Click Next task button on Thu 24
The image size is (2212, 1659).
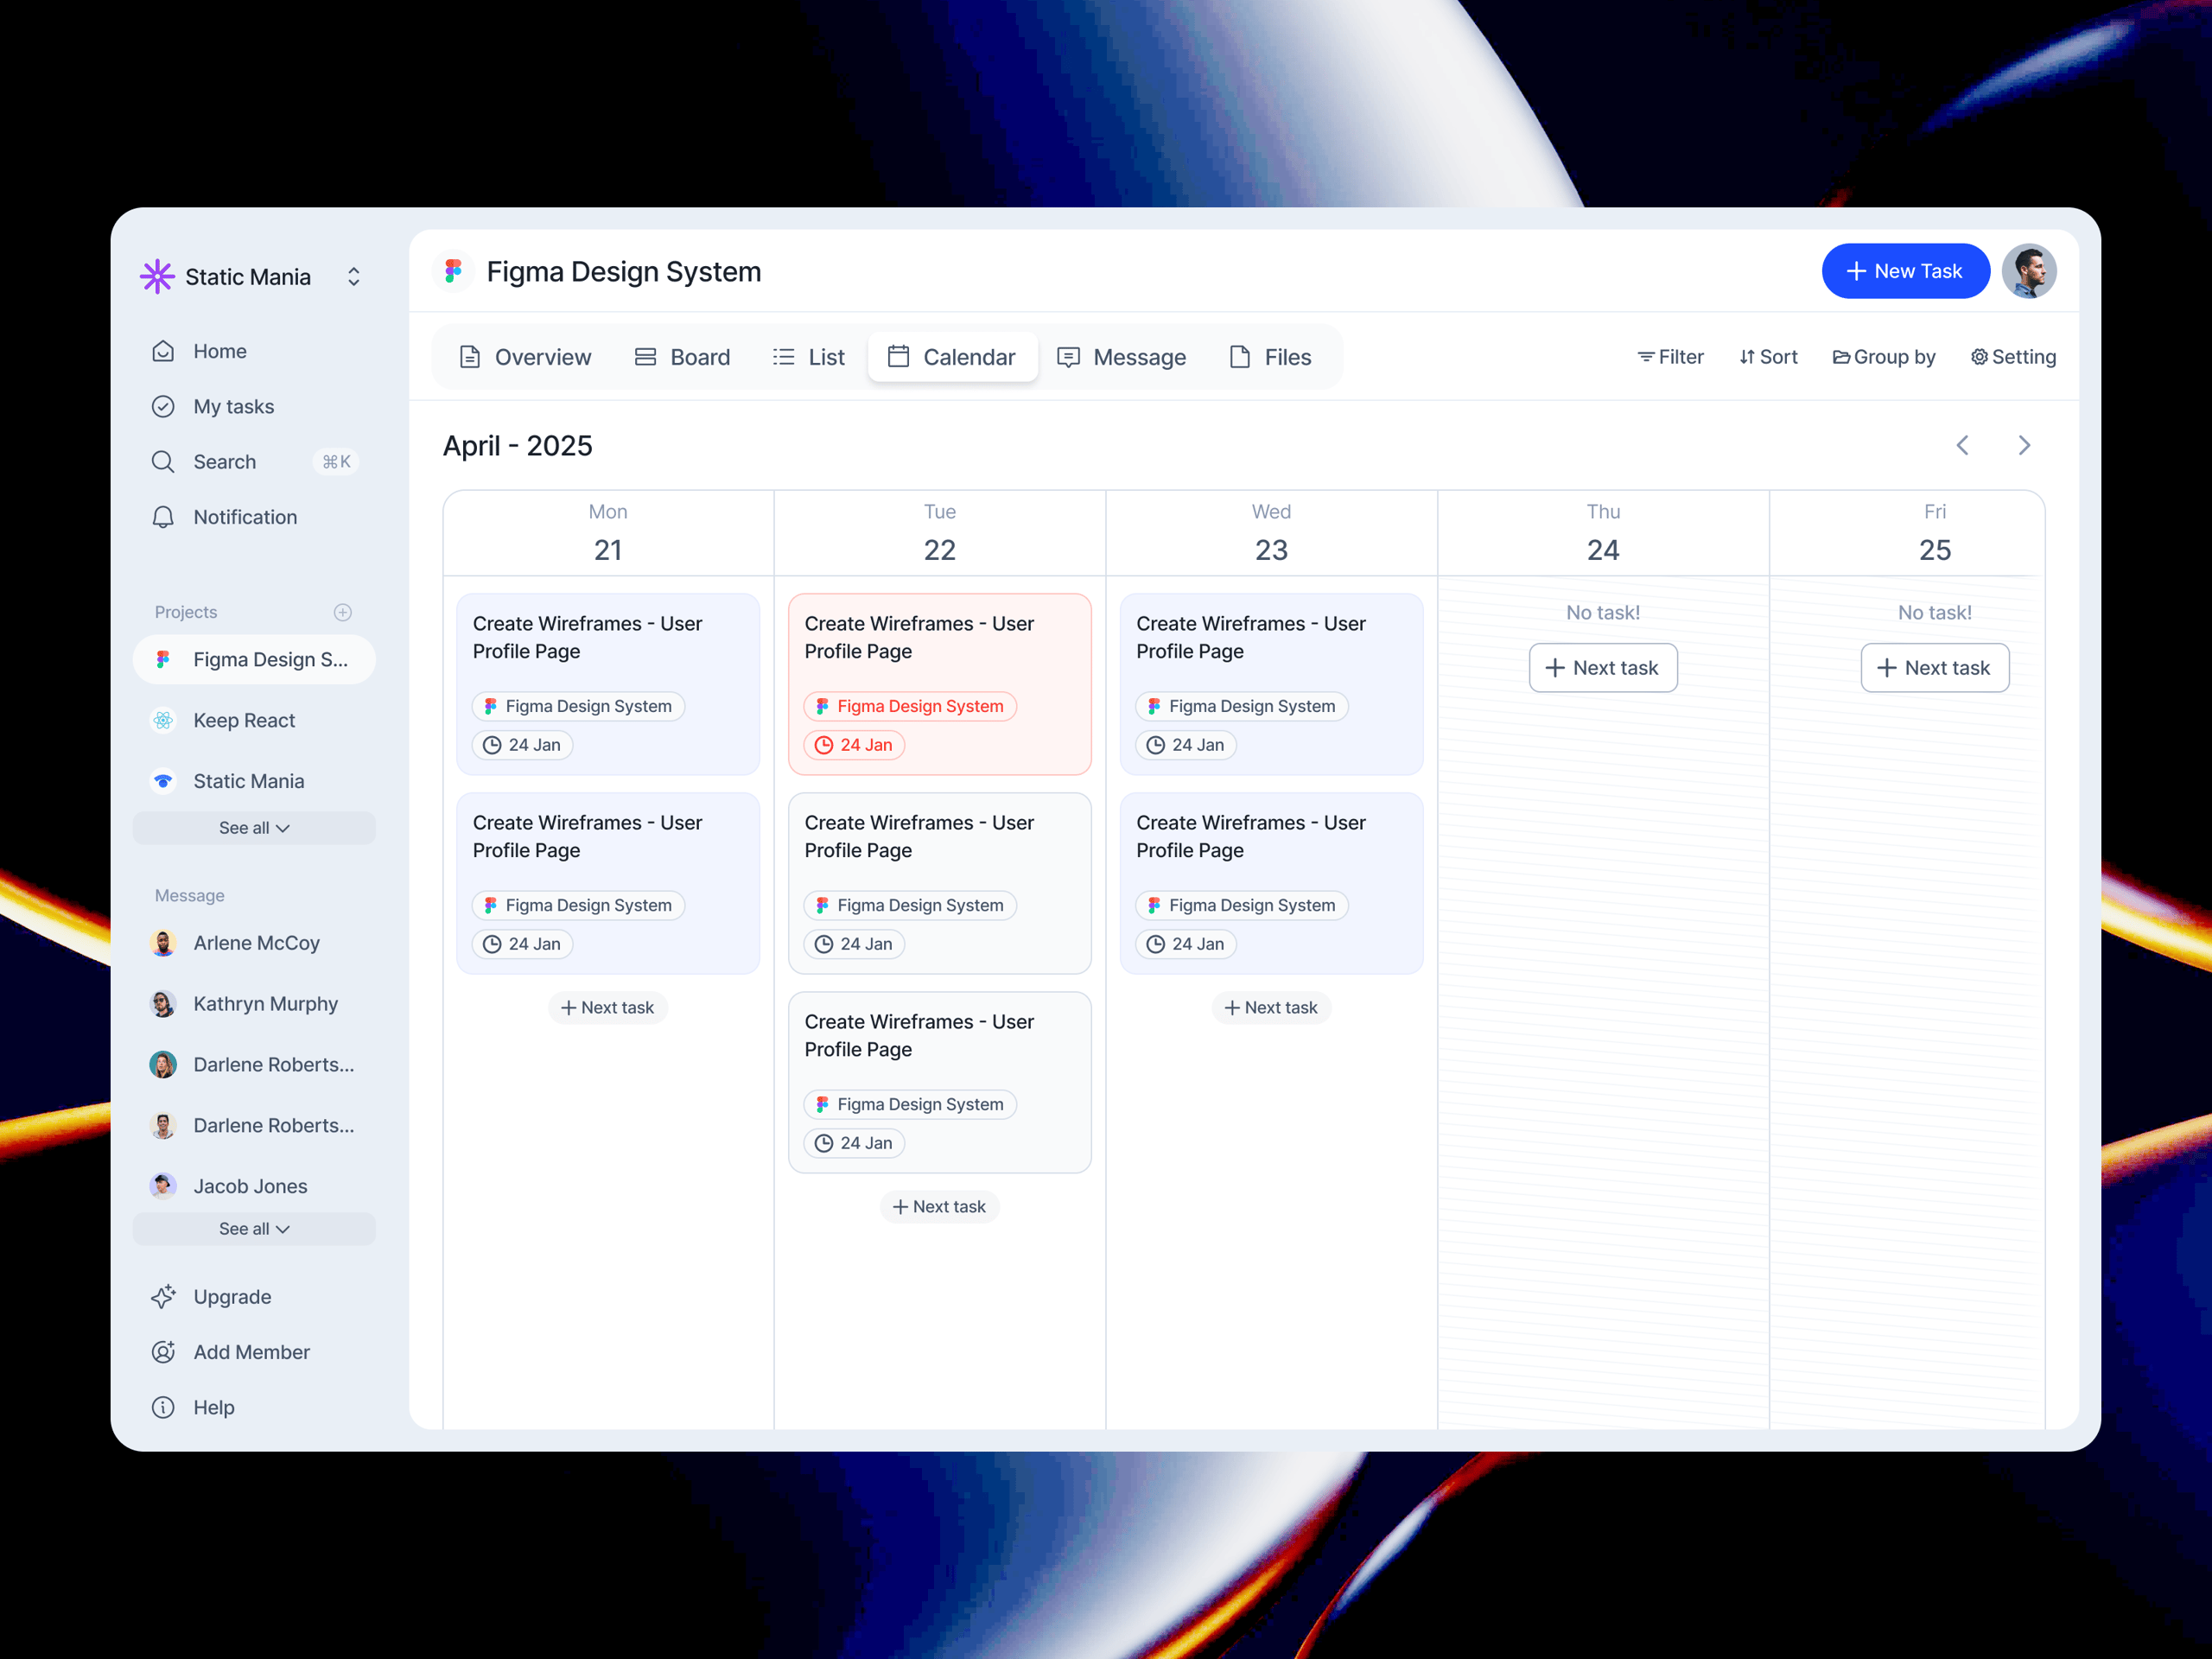coord(1603,668)
